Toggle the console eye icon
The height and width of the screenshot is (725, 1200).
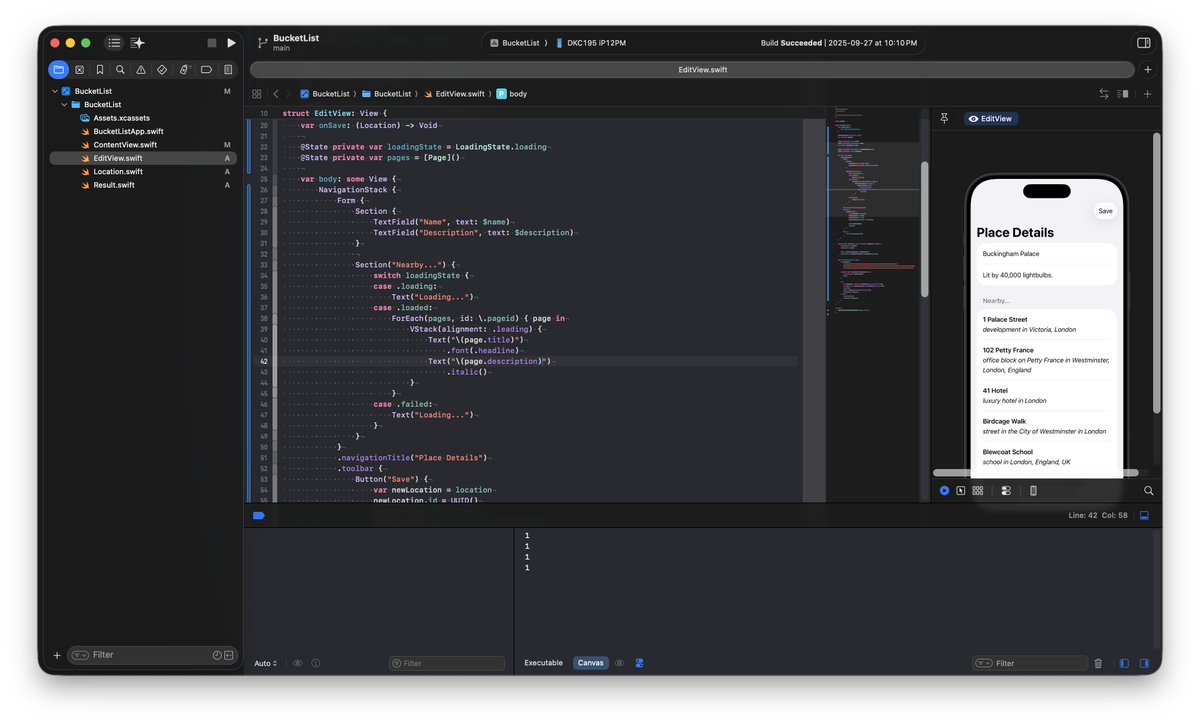tap(619, 663)
